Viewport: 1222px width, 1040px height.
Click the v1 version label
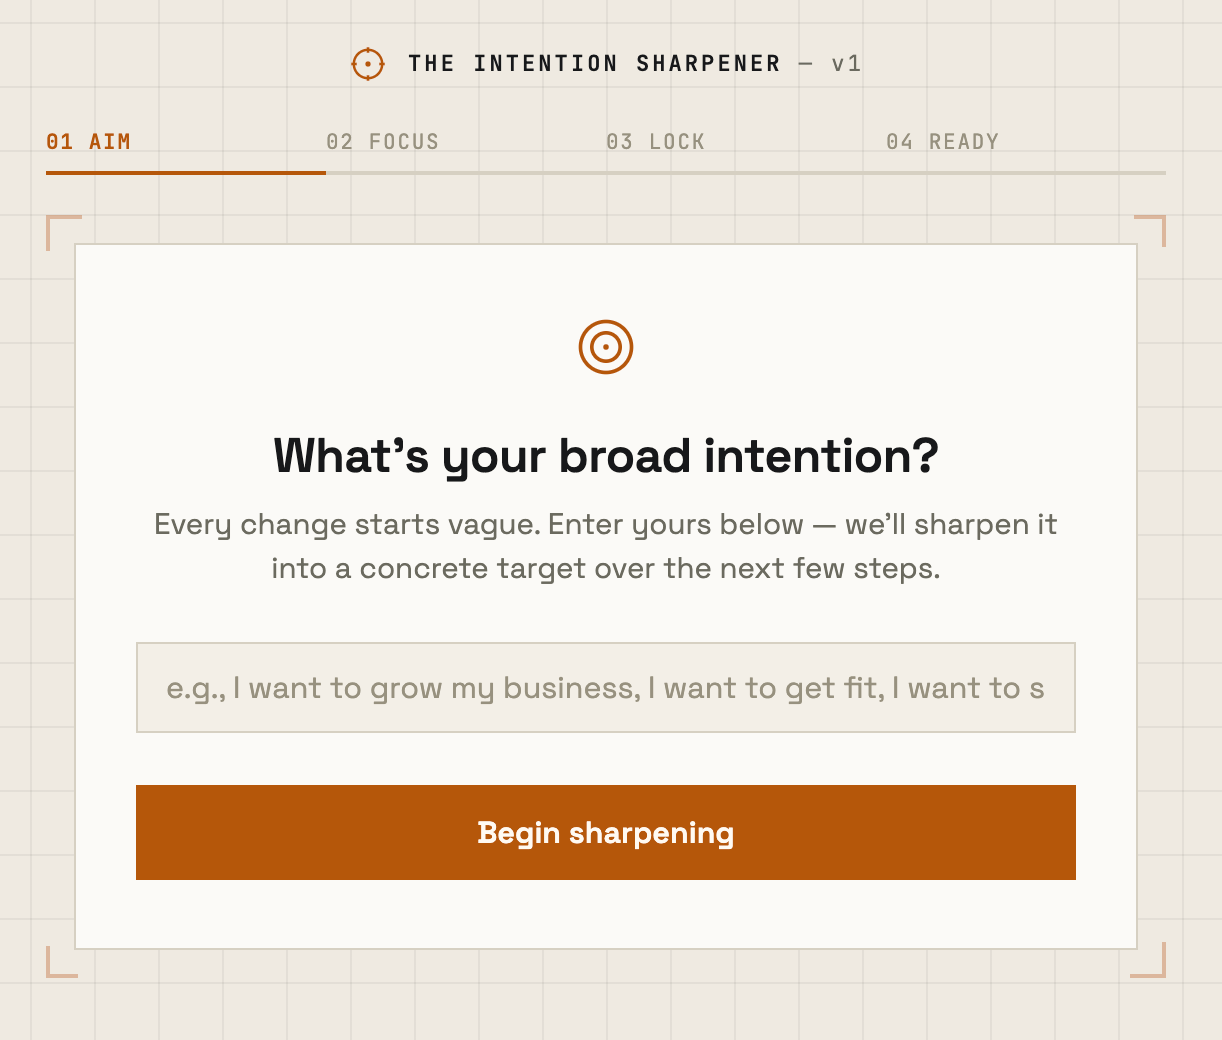coord(846,64)
